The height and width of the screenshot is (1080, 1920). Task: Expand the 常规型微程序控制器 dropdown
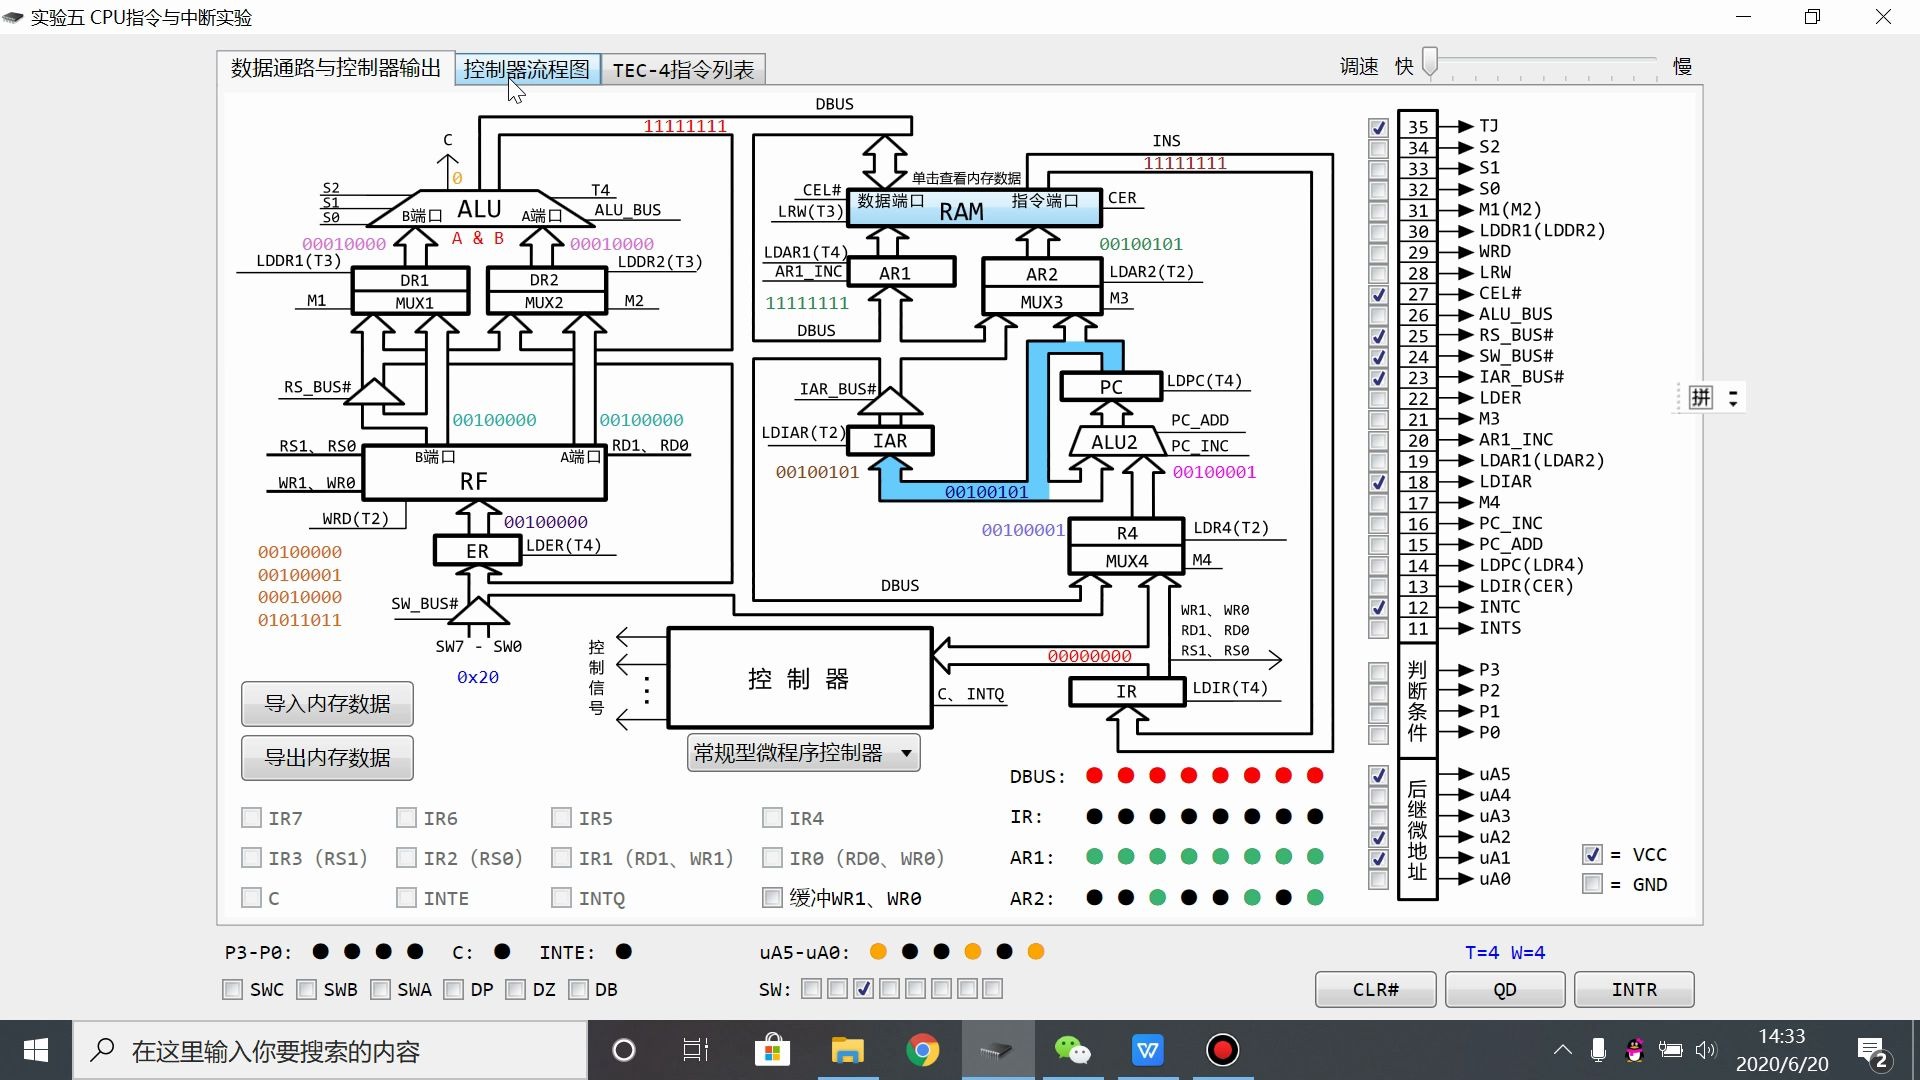pos(906,753)
